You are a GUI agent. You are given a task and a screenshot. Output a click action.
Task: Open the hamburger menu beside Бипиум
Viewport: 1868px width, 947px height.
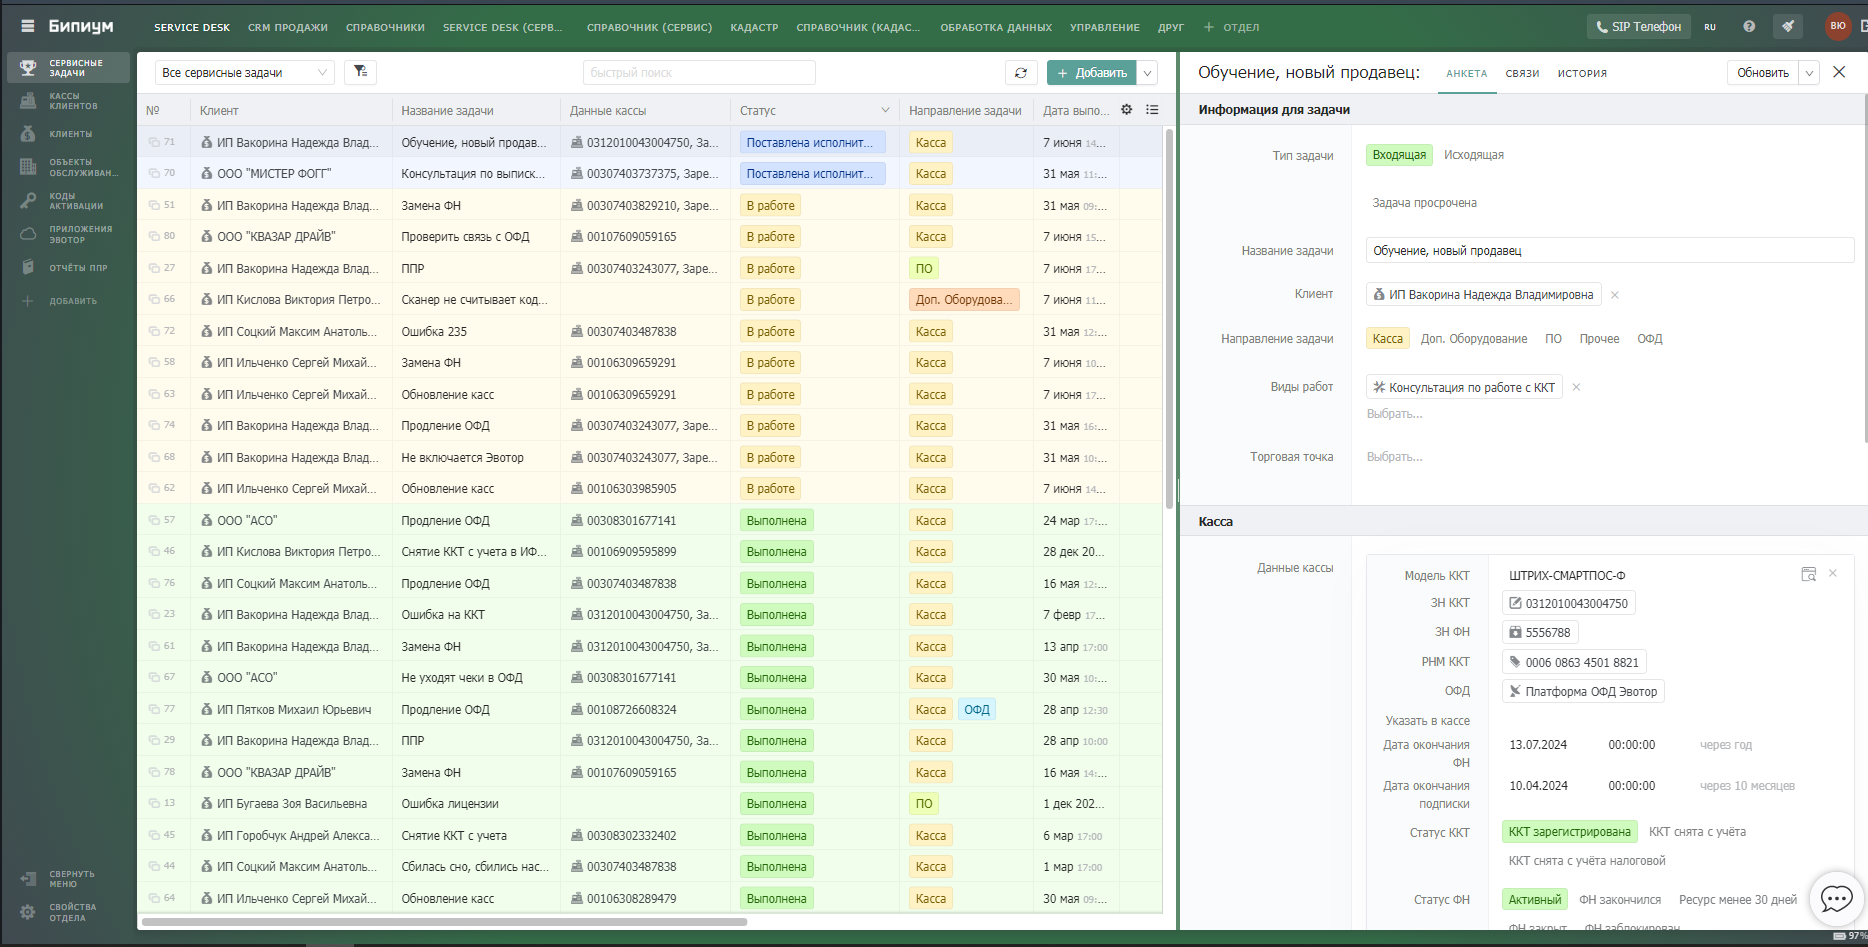click(28, 26)
